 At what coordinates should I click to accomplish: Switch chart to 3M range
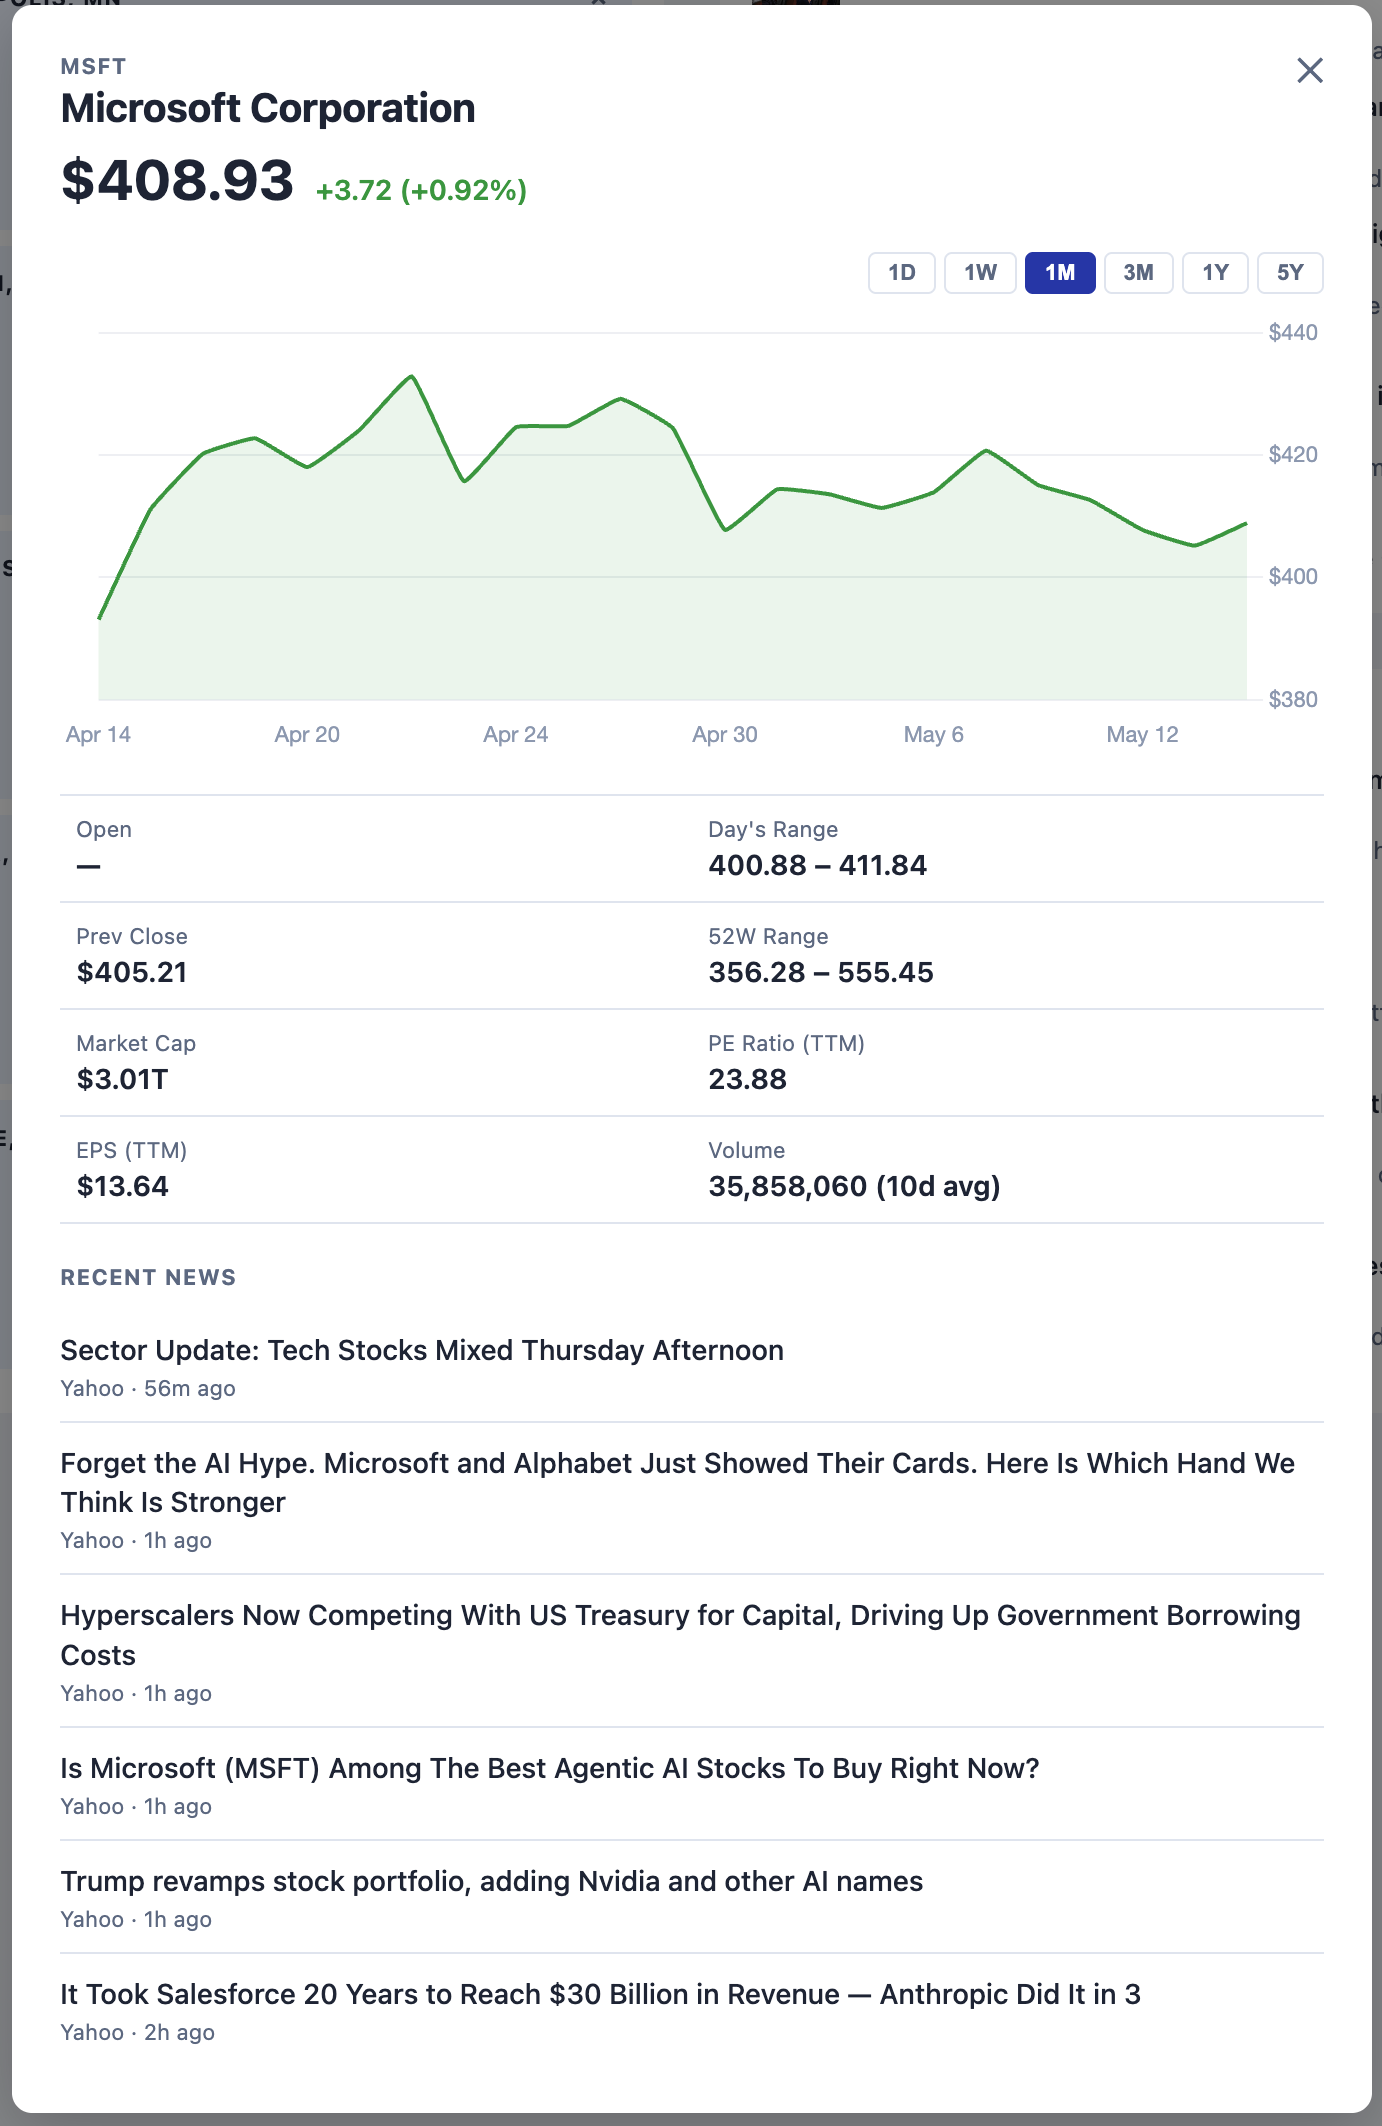pos(1138,273)
